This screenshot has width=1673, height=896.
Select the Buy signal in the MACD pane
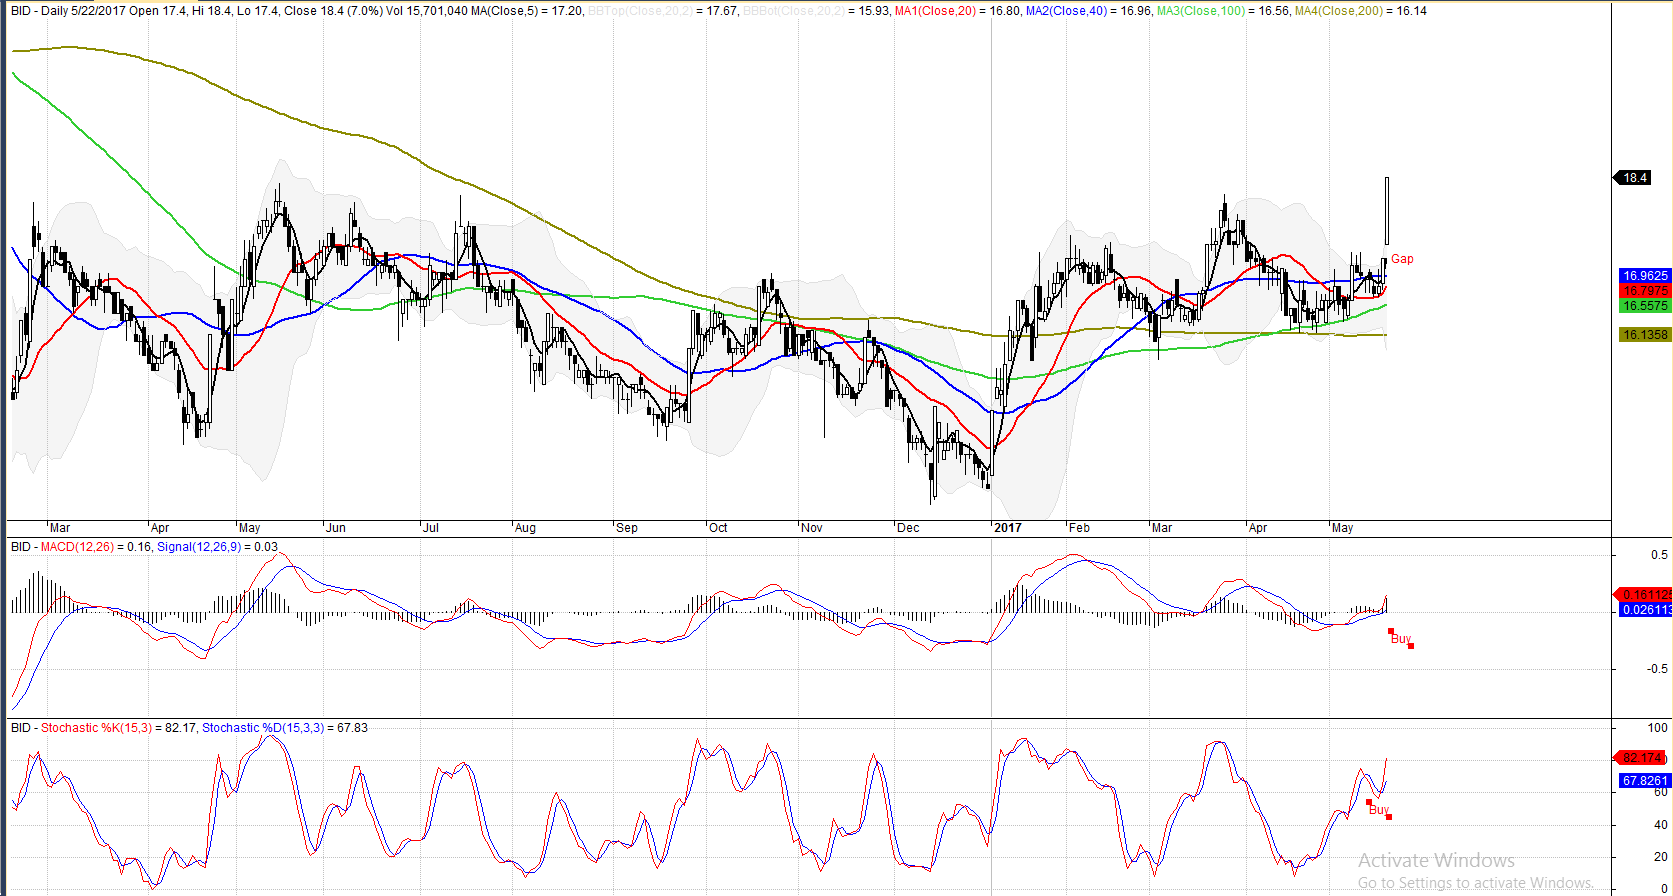pyautogui.click(x=1400, y=639)
